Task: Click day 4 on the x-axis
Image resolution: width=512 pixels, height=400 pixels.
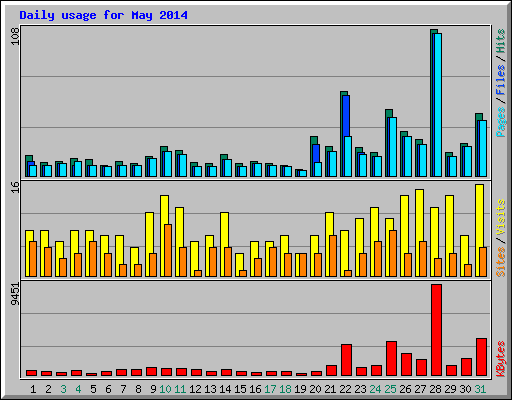Action: pos(78,389)
